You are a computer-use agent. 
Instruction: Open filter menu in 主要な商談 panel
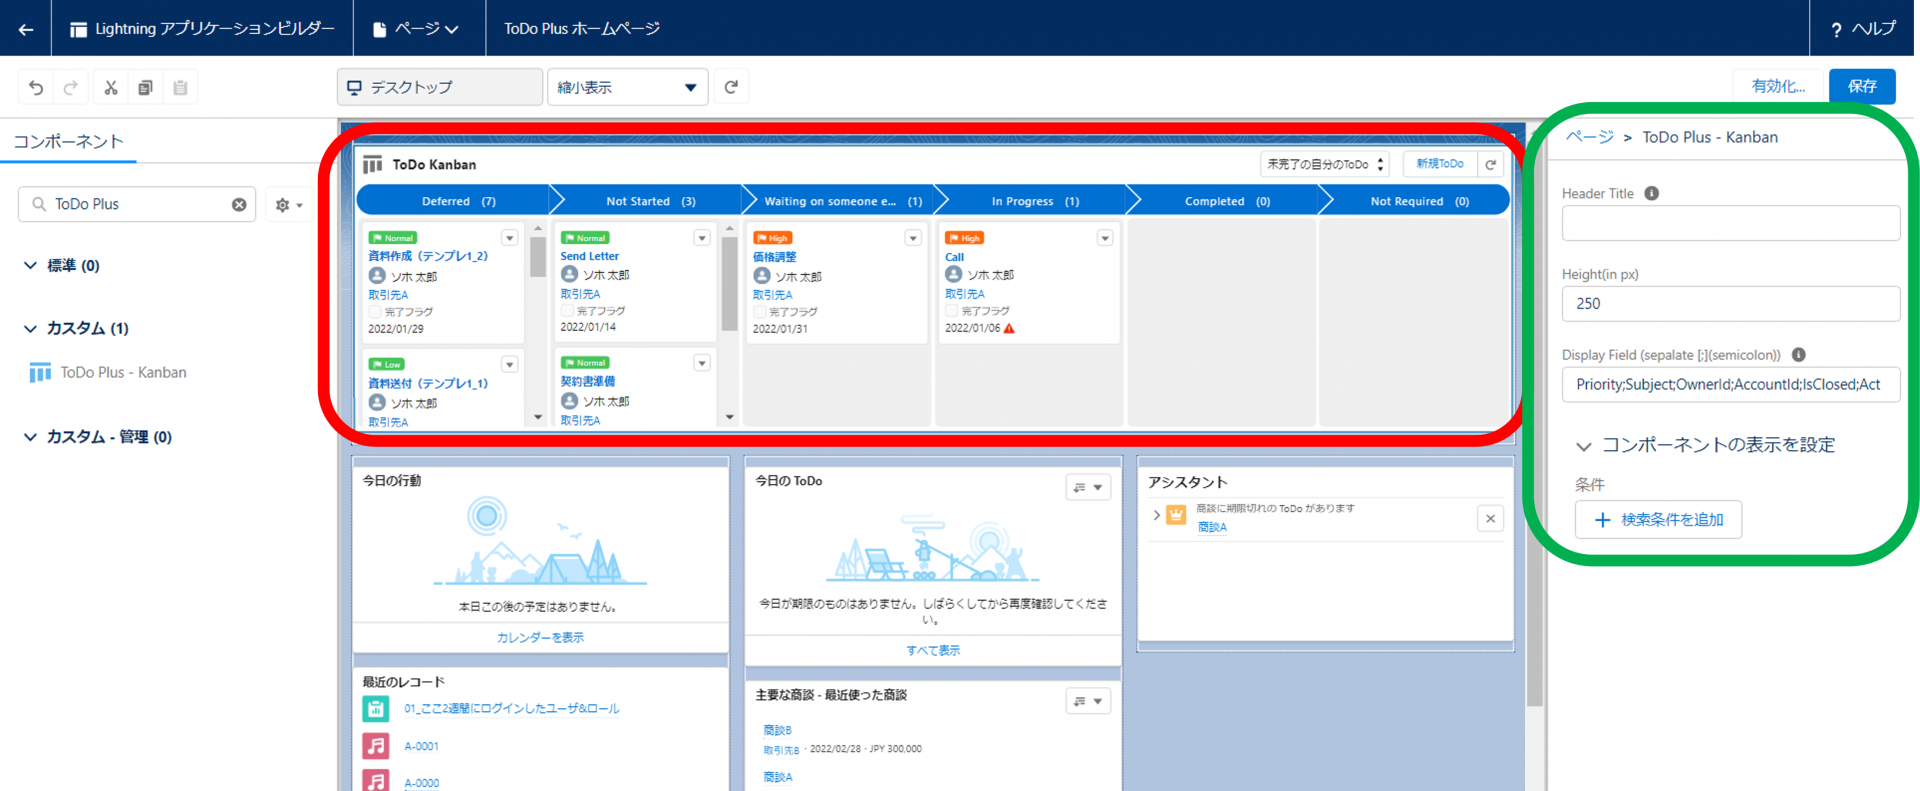click(x=1088, y=701)
